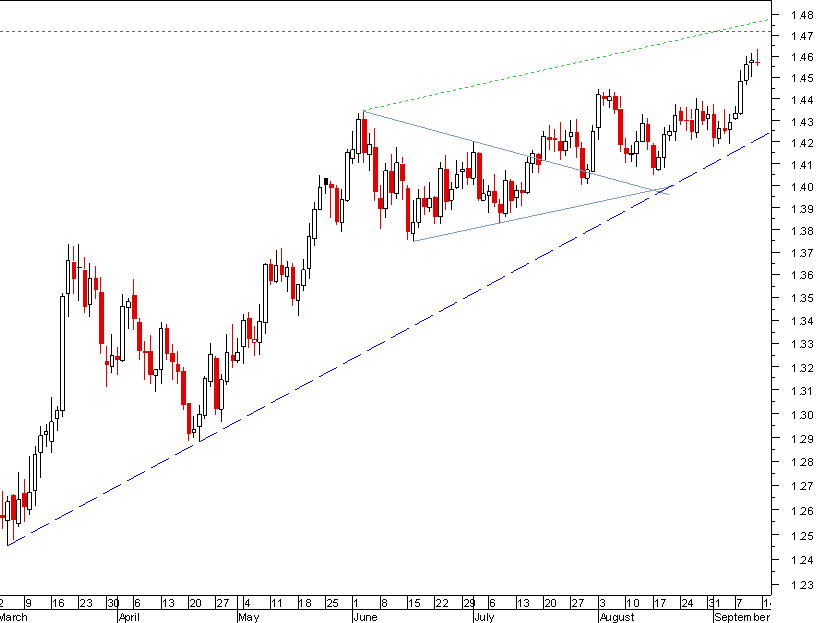Click the September month label
The height and width of the screenshot is (623, 817).
click(x=742, y=617)
